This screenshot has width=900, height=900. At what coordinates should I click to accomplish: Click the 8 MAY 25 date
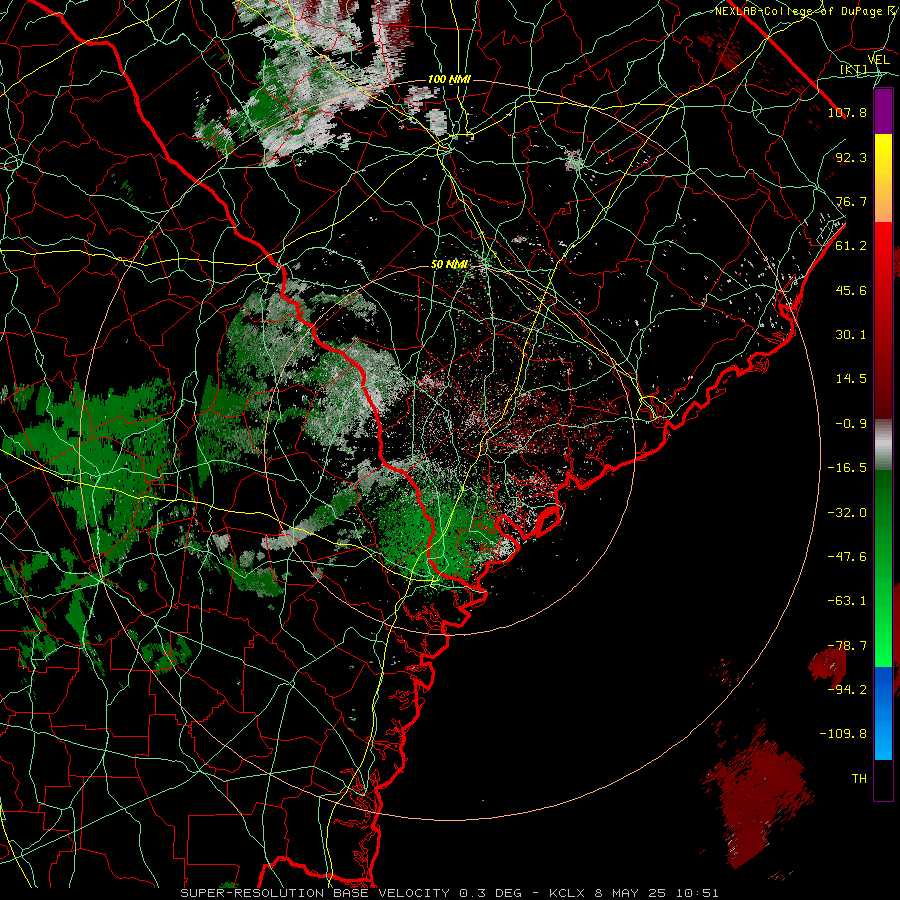tap(631, 893)
